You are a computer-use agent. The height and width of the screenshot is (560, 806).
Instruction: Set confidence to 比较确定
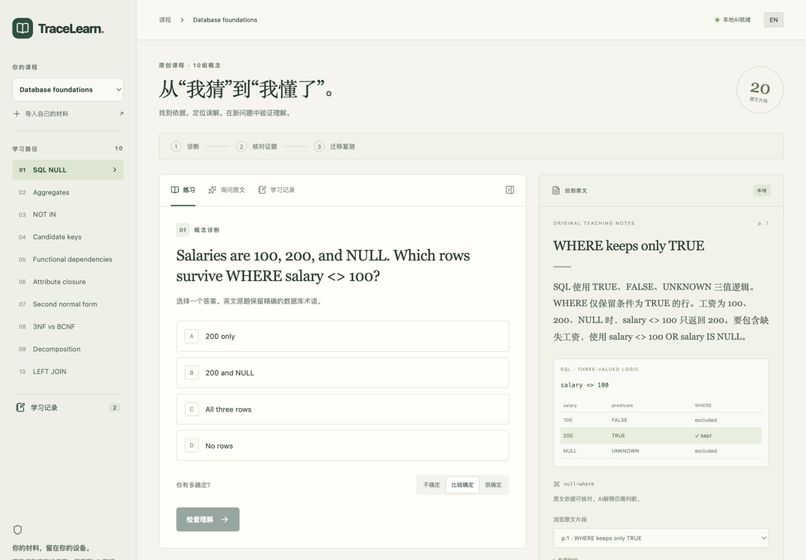(462, 485)
